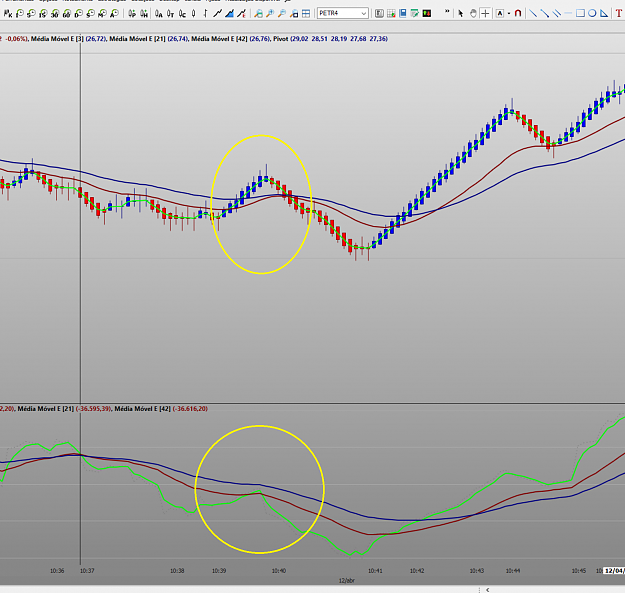Click the table grid with red mark icon
The width and height of the screenshot is (625, 593).
[x=391, y=14]
